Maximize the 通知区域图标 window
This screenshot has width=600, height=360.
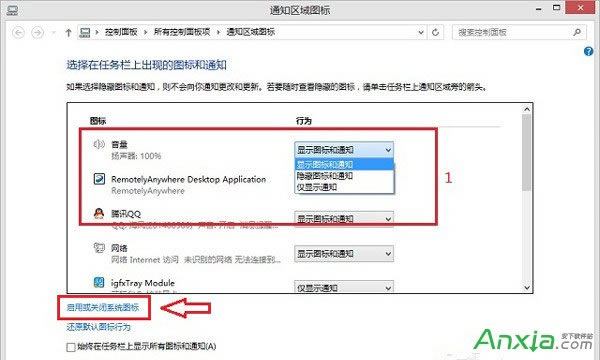coord(557,8)
